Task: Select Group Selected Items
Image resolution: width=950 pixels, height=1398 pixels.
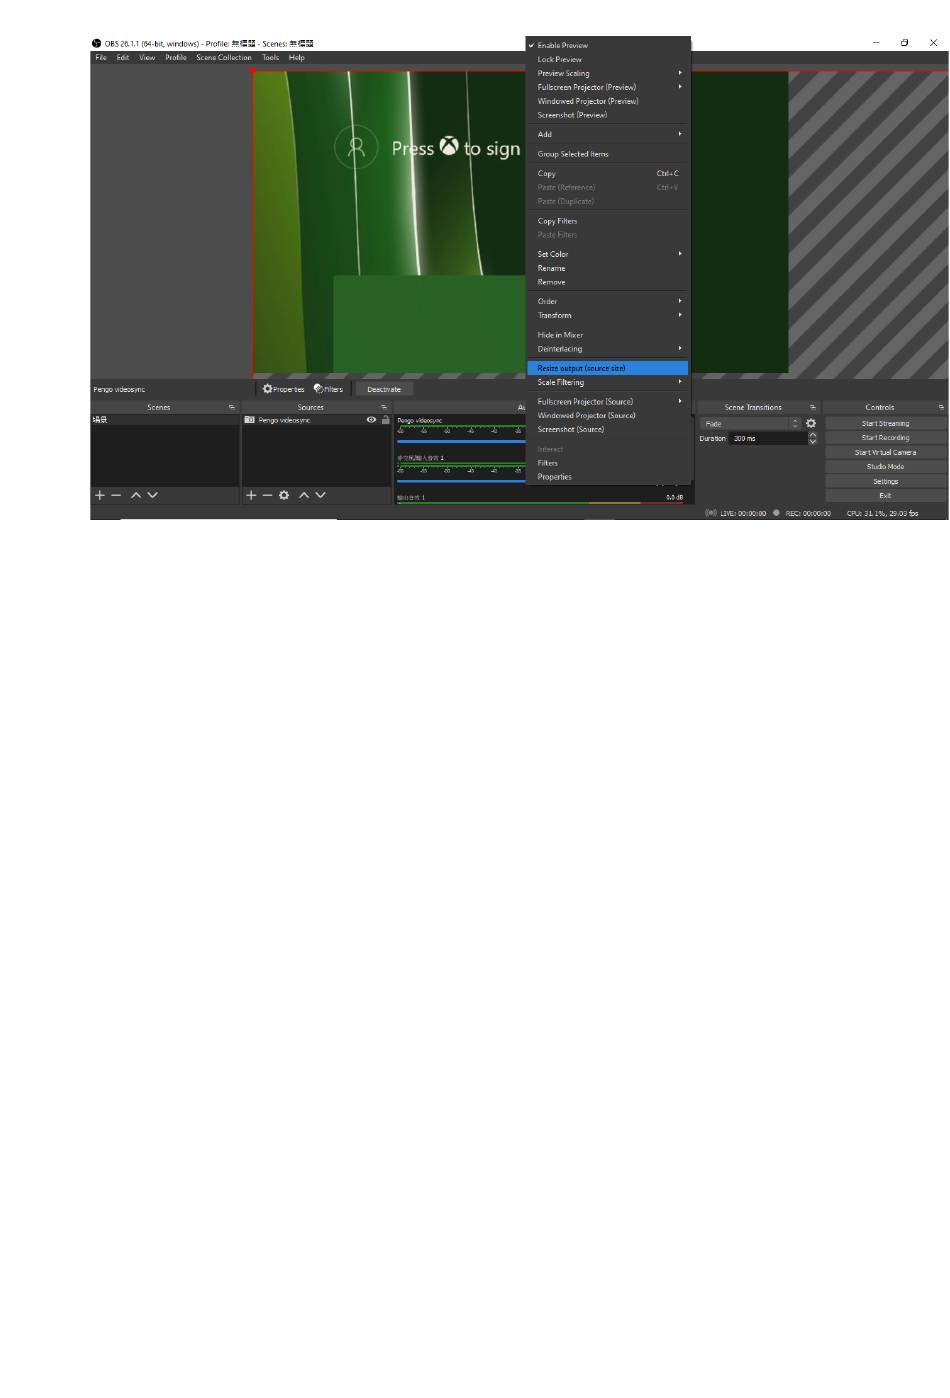Action: pyautogui.click(x=608, y=154)
